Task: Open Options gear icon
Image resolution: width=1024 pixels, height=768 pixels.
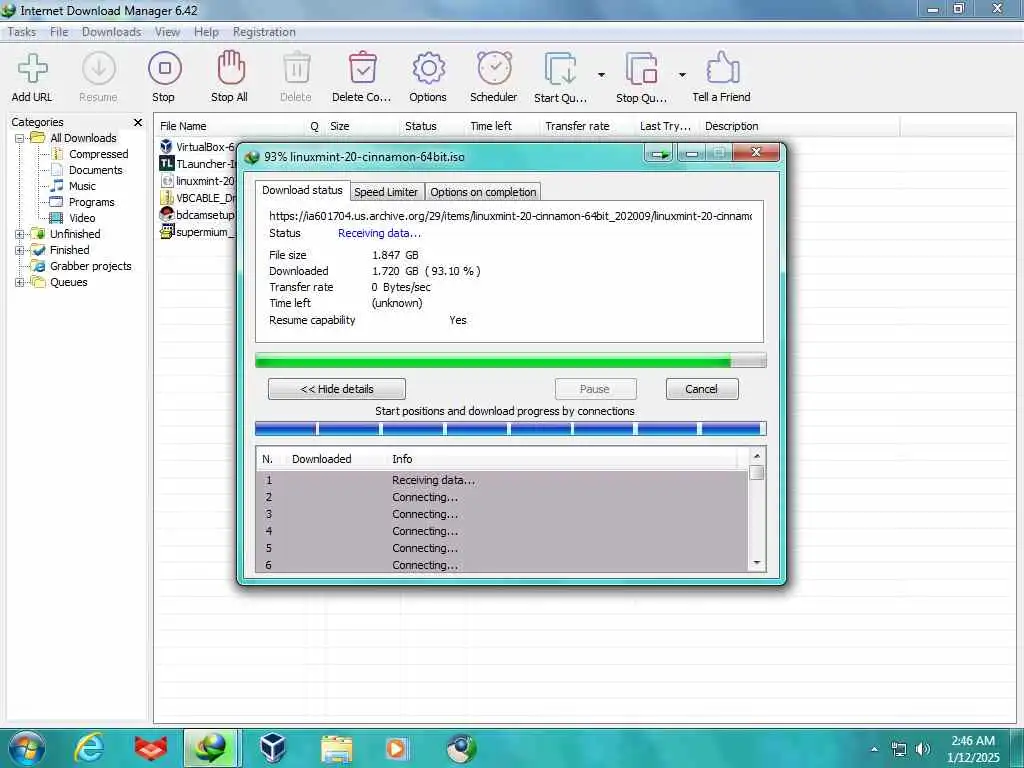Action: (428, 69)
